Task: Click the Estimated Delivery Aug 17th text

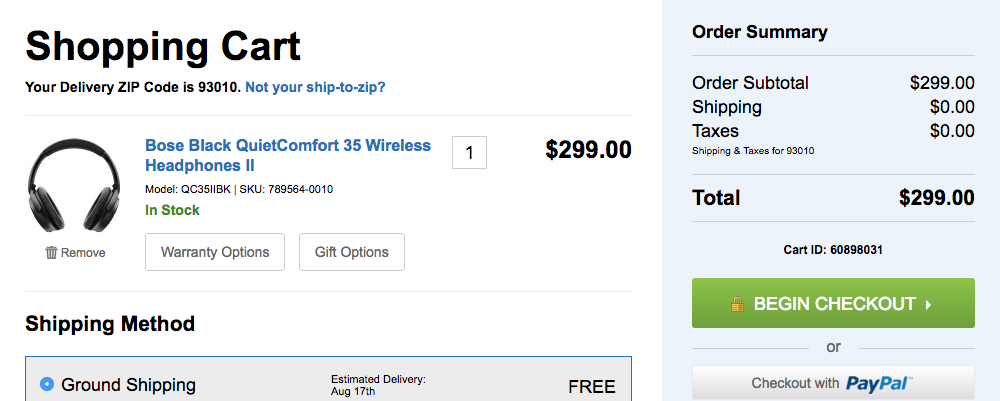Action: click(378, 385)
